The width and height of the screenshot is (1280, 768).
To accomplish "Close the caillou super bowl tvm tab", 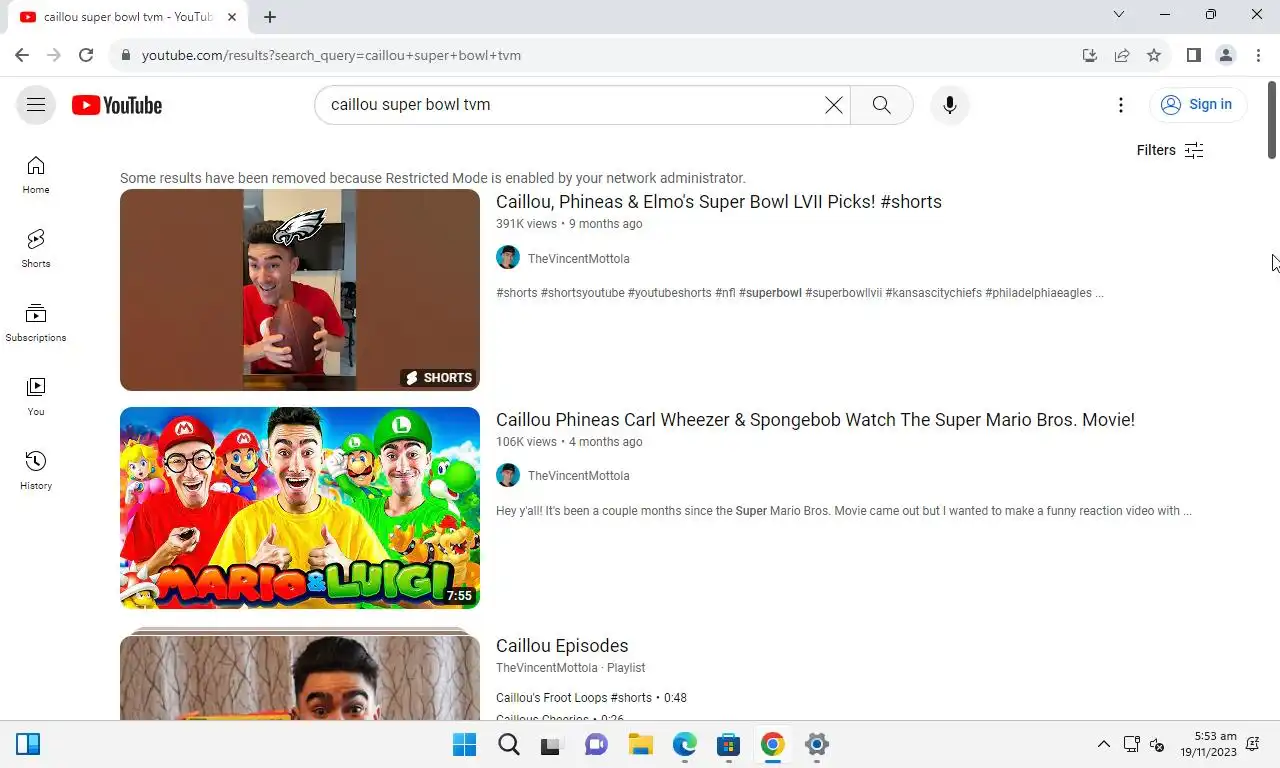I will tap(232, 17).
